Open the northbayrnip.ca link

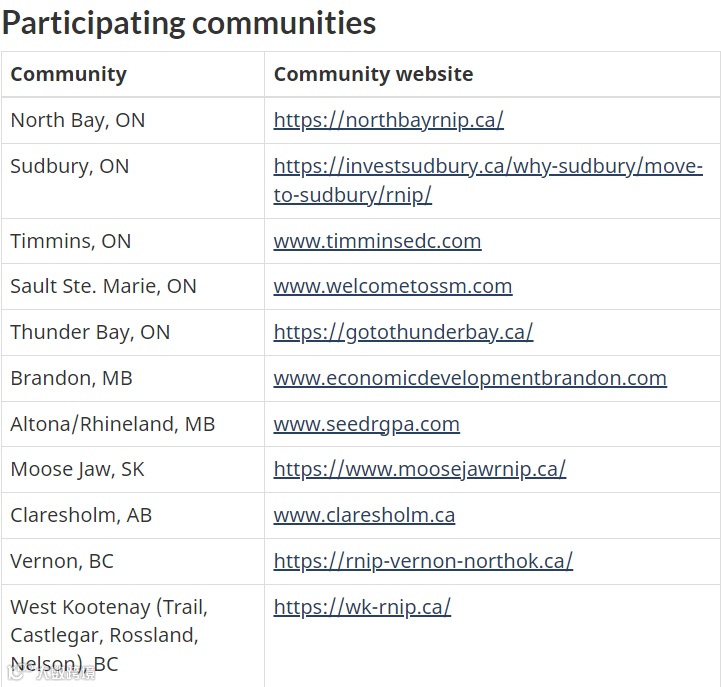(388, 120)
